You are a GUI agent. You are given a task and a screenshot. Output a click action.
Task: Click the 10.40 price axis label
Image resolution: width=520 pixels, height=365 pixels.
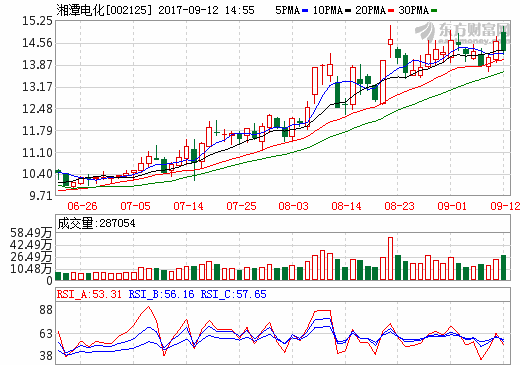click(37, 174)
